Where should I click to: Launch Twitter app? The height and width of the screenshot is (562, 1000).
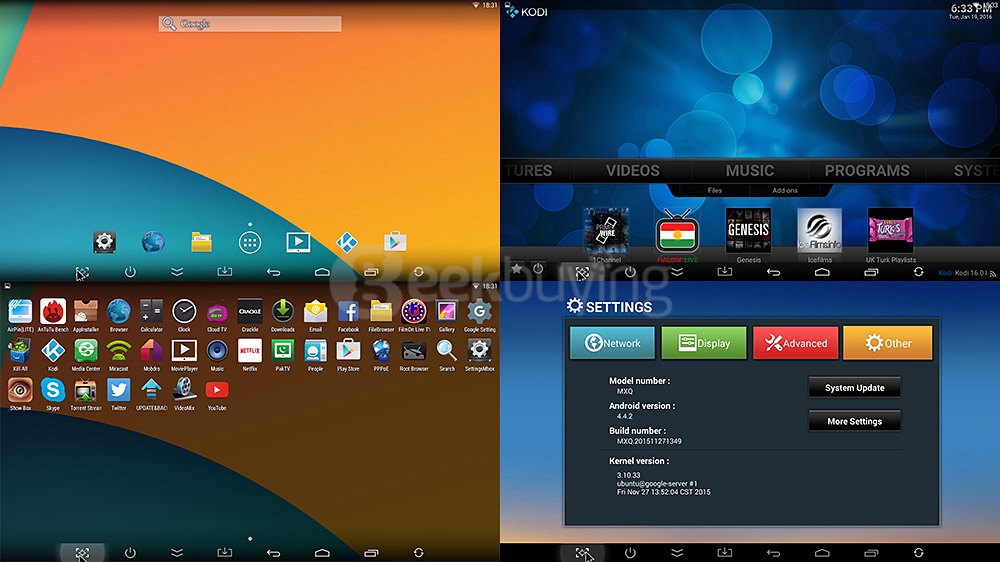[x=119, y=394]
